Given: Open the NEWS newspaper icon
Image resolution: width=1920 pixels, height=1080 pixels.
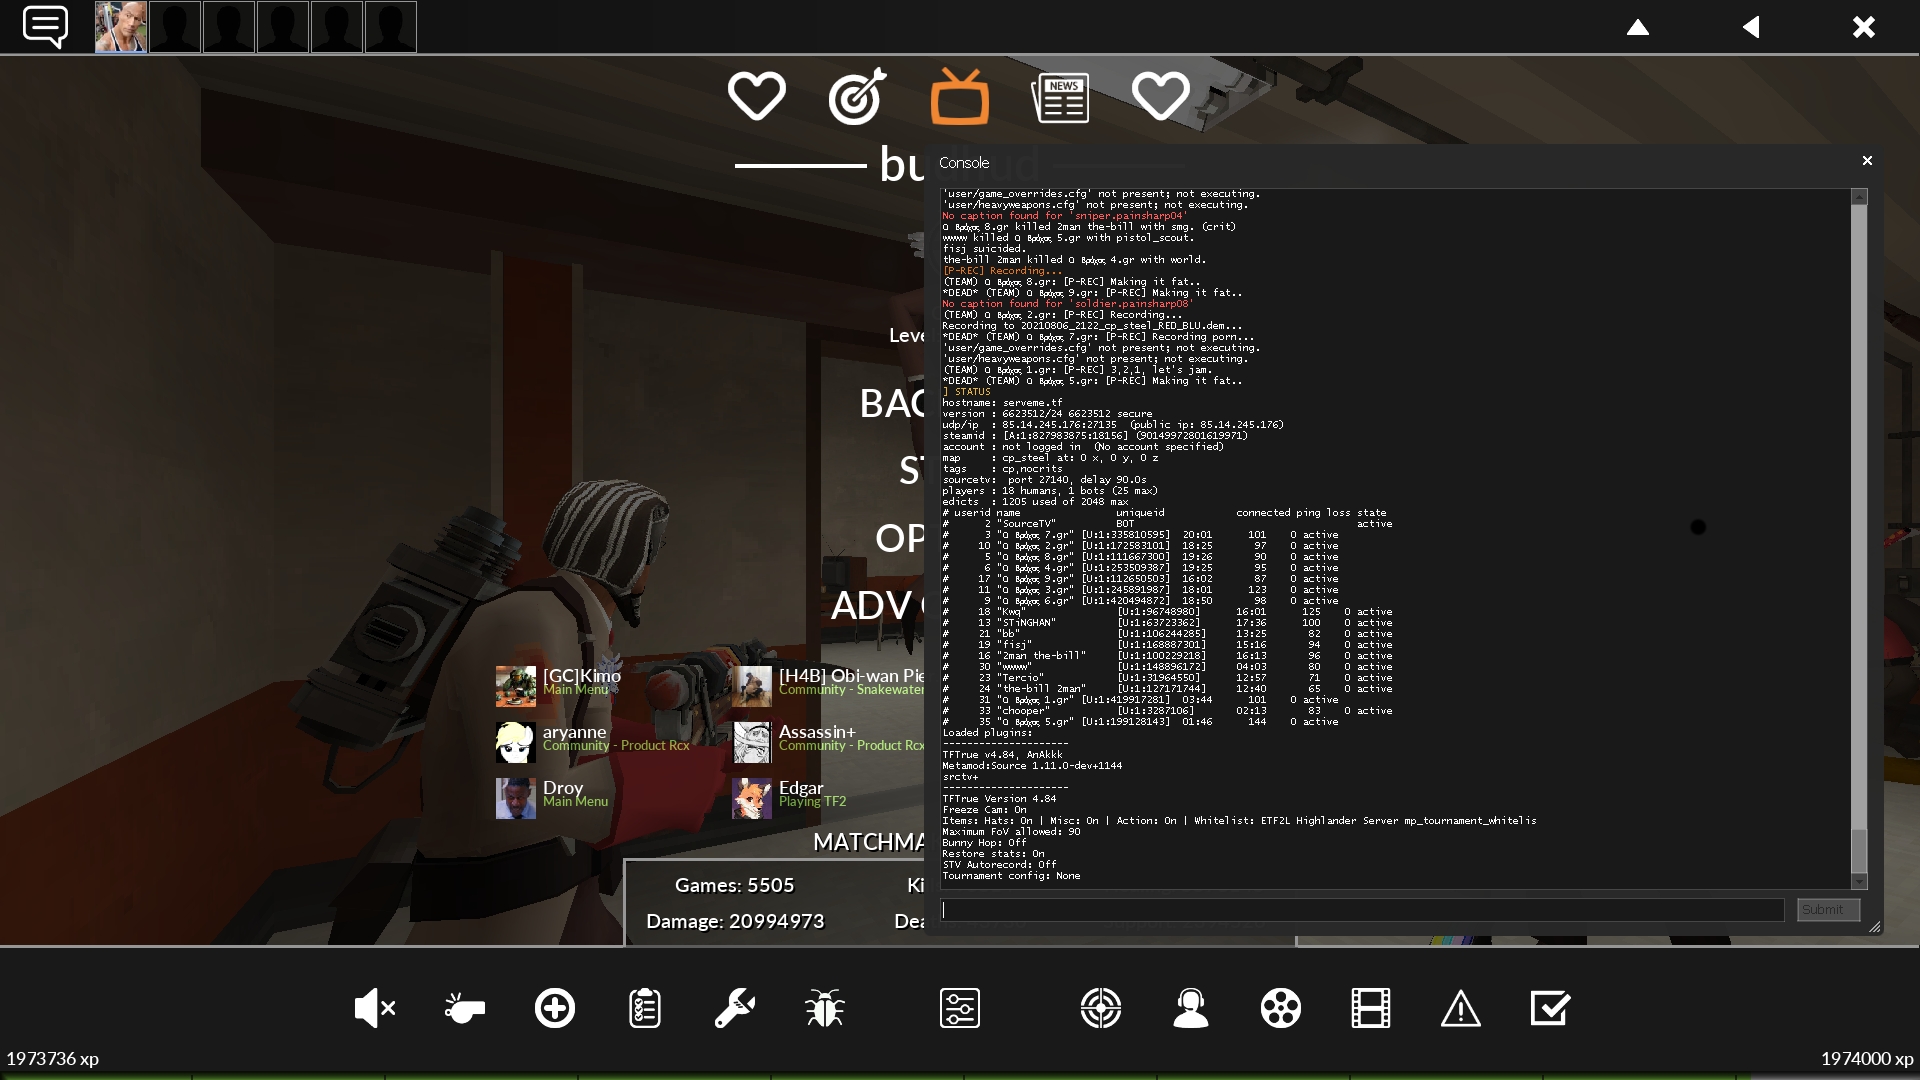Looking at the screenshot, I should tap(1060, 98).
